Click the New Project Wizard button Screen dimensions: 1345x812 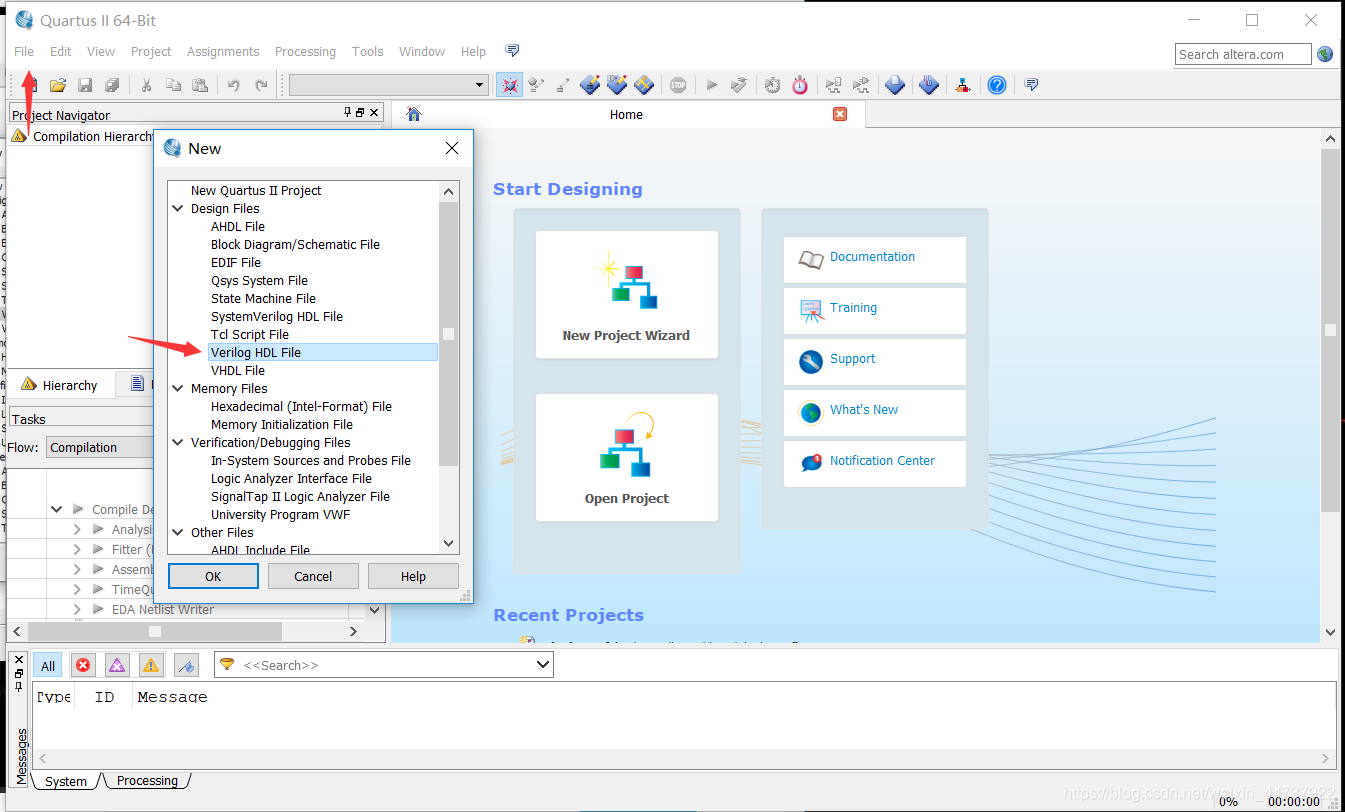coord(627,295)
